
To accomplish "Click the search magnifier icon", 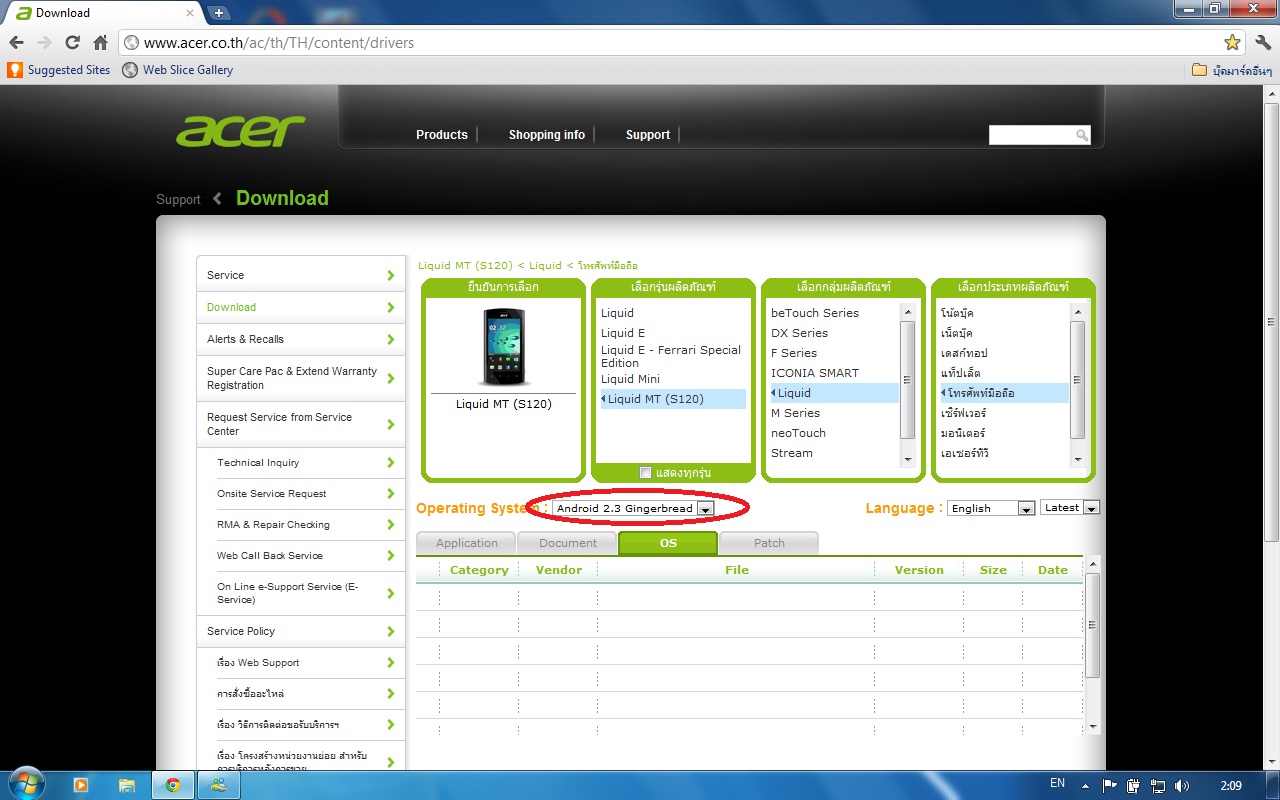I will (x=1082, y=135).
